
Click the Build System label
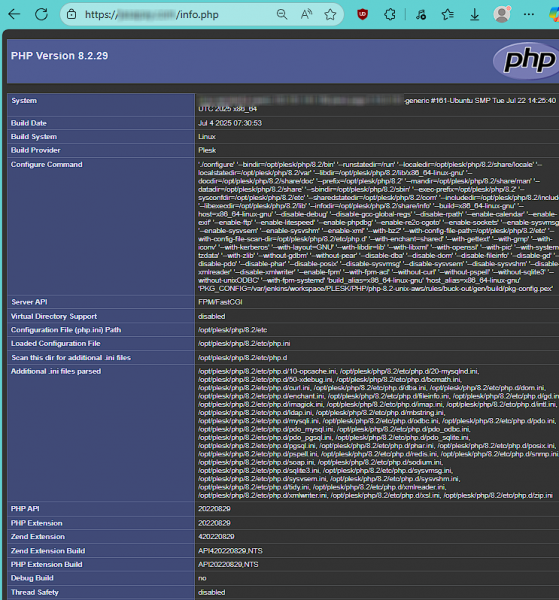pyautogui.click(x=34, y=137)
